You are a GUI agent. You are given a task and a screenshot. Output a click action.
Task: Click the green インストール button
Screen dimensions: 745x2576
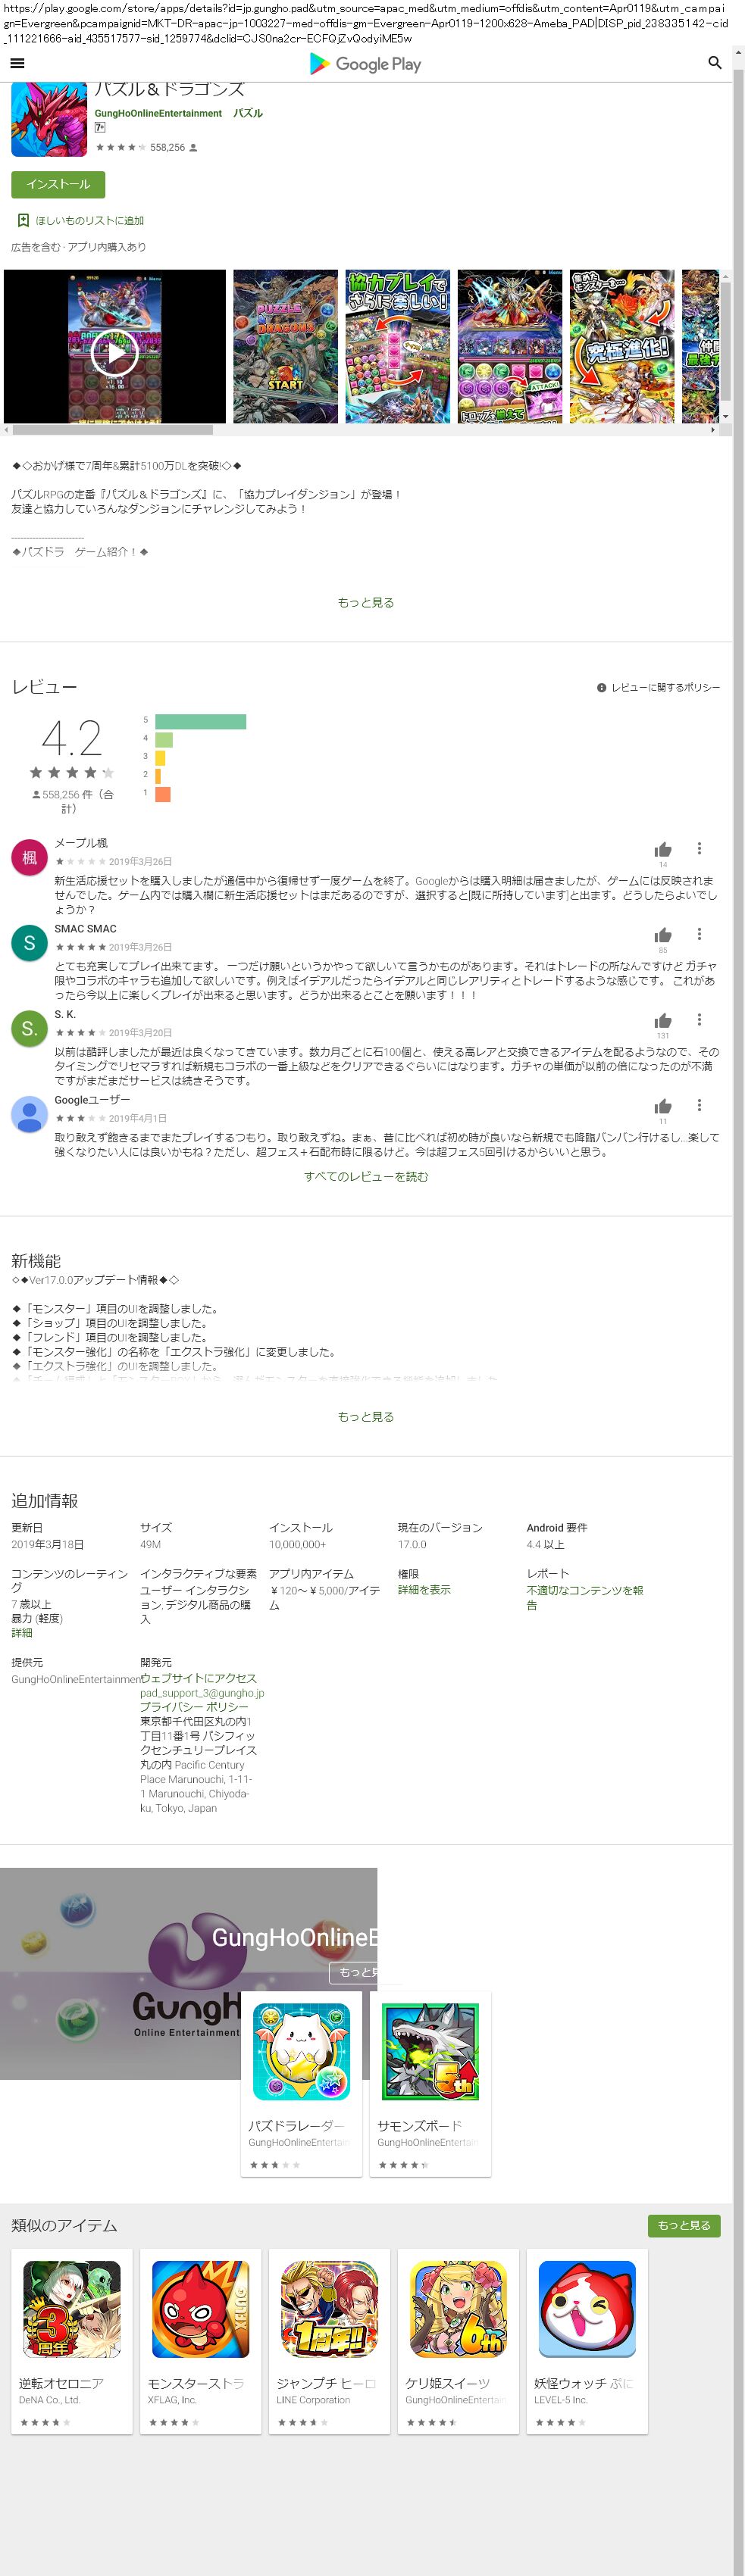coord(58,184)
